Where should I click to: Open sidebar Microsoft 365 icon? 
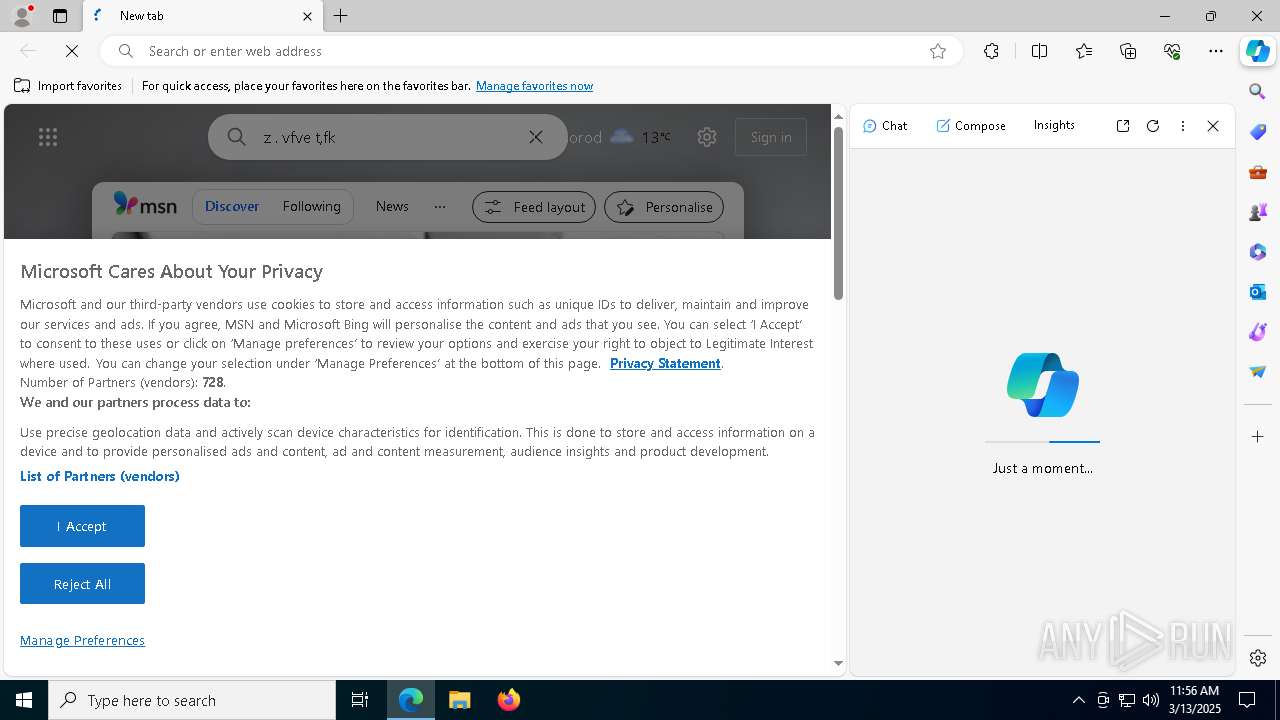pos(1258,251)
